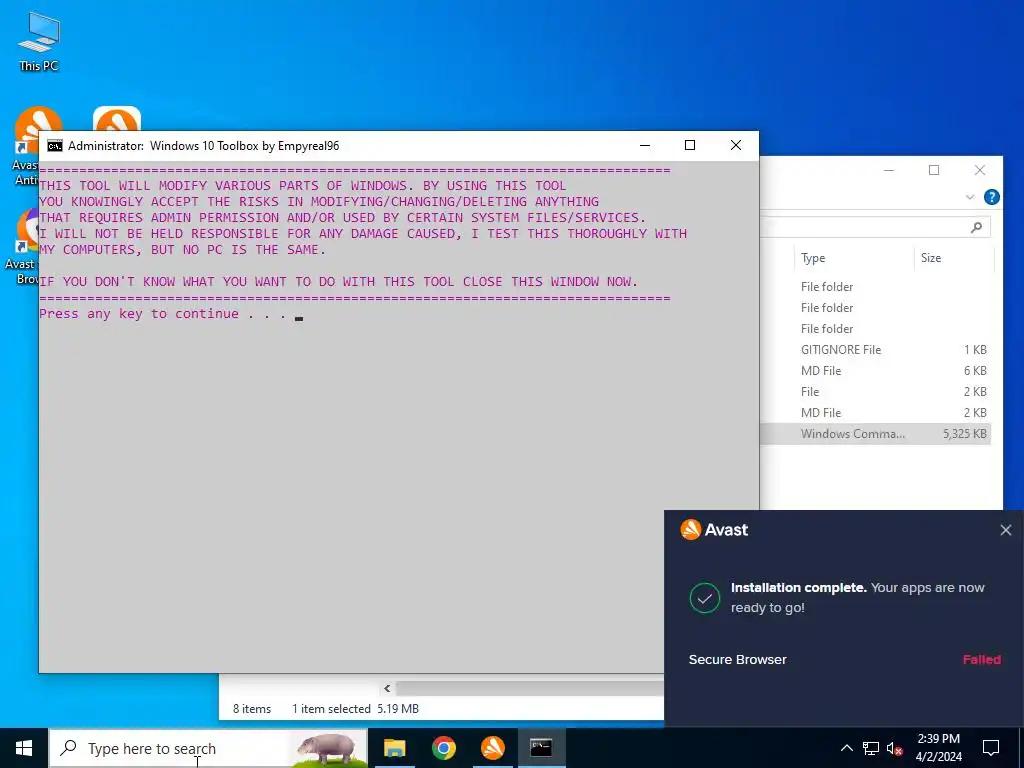Click the File Explorer search box

pyautogui.click(x=875, y=227)
